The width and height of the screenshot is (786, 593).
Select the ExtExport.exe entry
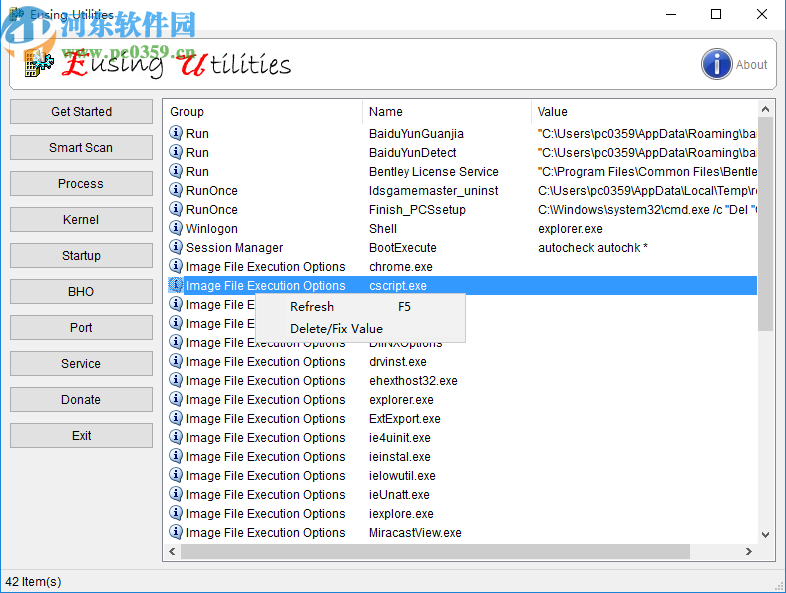coord(405,419)
